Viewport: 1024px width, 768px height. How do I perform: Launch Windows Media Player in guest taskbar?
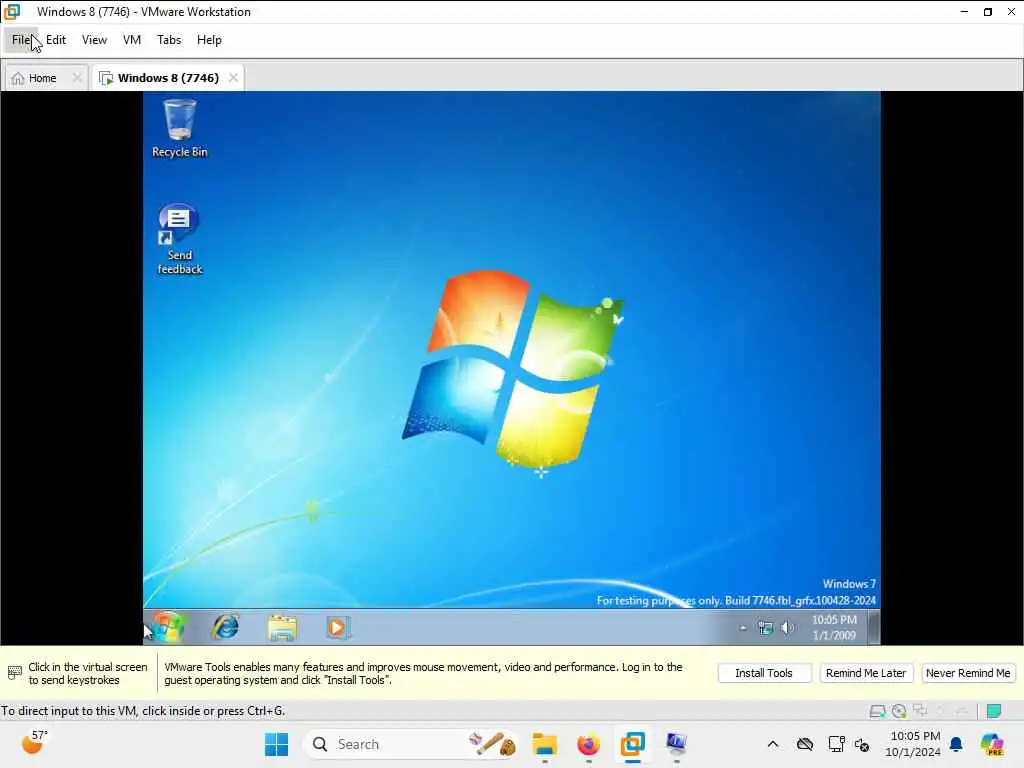[338, 628]
